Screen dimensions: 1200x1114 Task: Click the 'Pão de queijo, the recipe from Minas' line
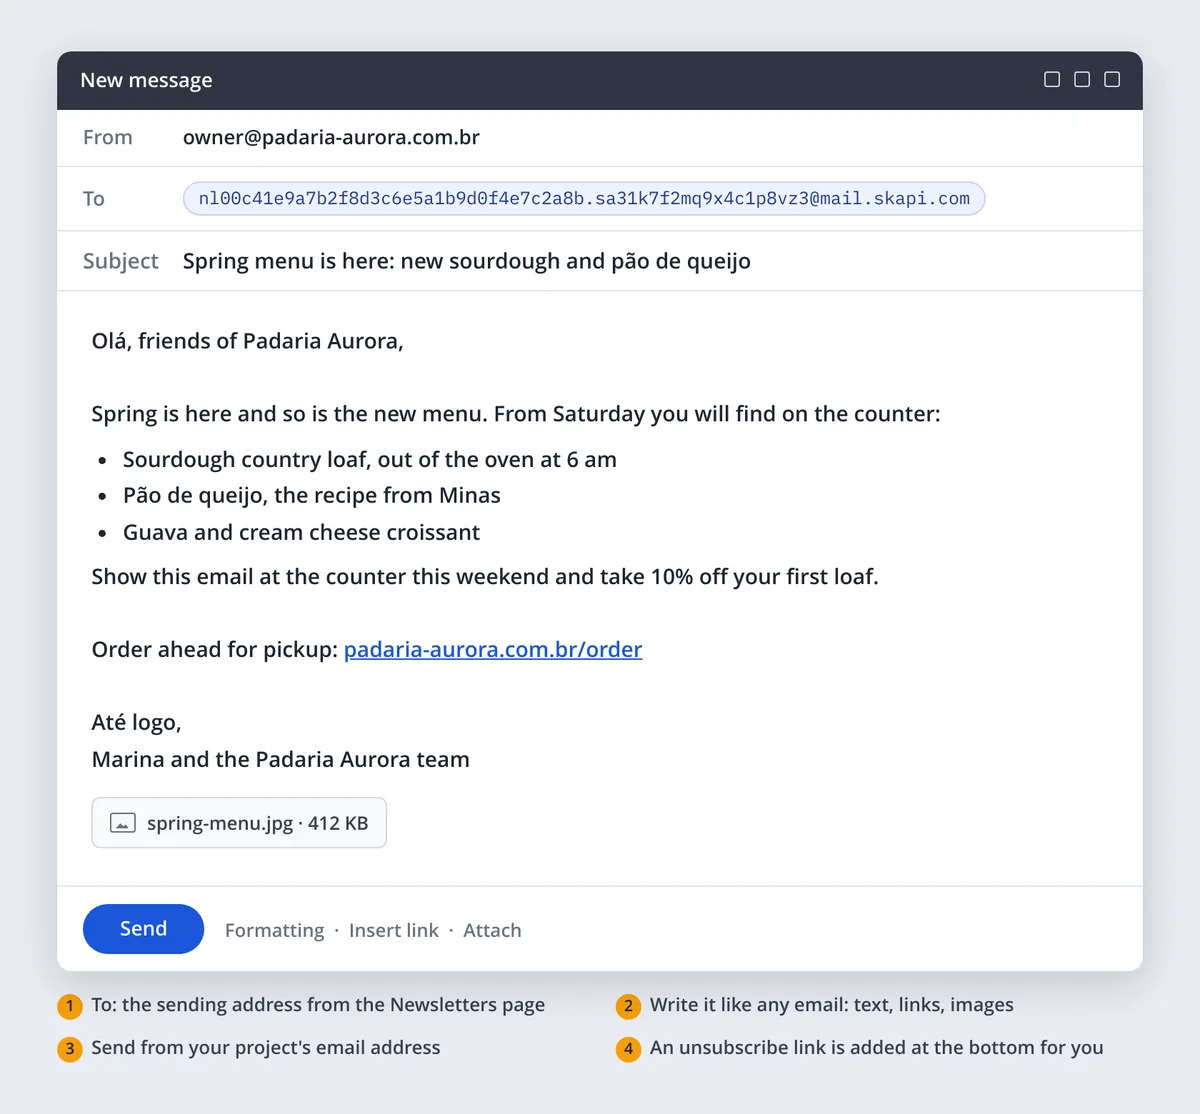[311, 495]
